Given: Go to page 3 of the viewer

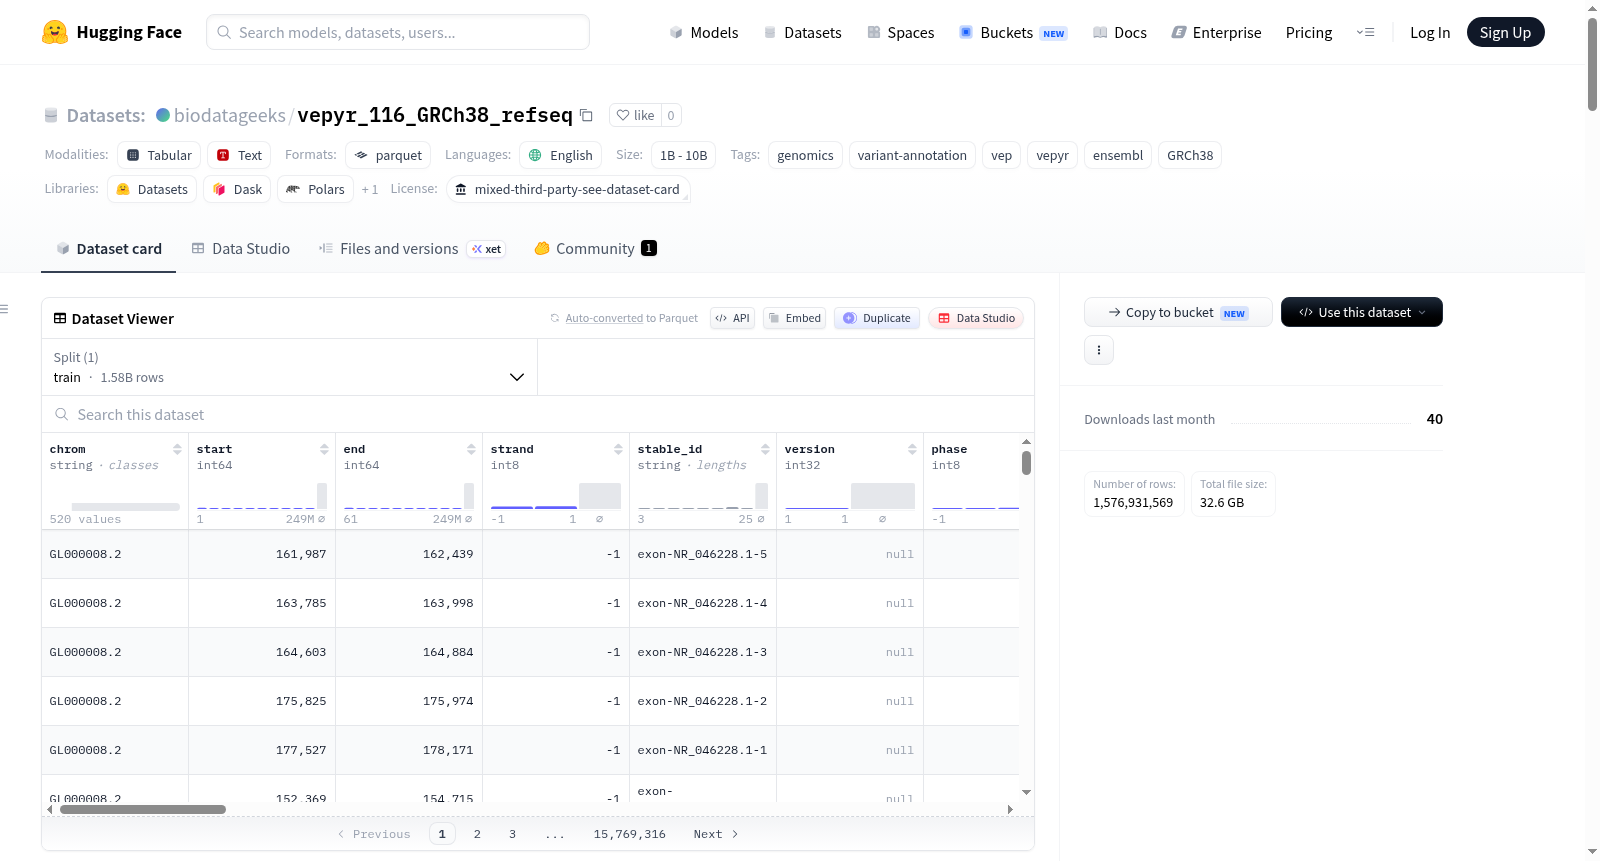Looking at the screenshot, I should coord(512,834).
